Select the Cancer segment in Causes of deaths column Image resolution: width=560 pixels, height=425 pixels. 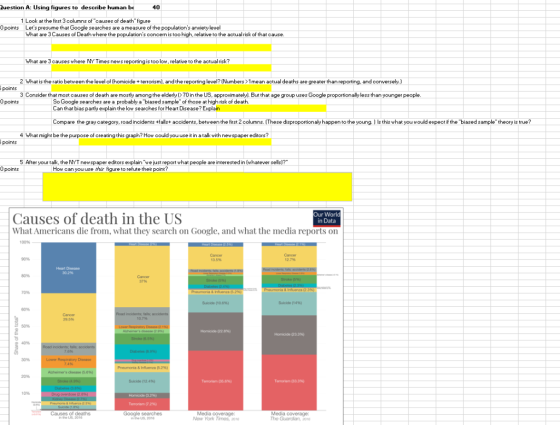click(x=69, y=318)
